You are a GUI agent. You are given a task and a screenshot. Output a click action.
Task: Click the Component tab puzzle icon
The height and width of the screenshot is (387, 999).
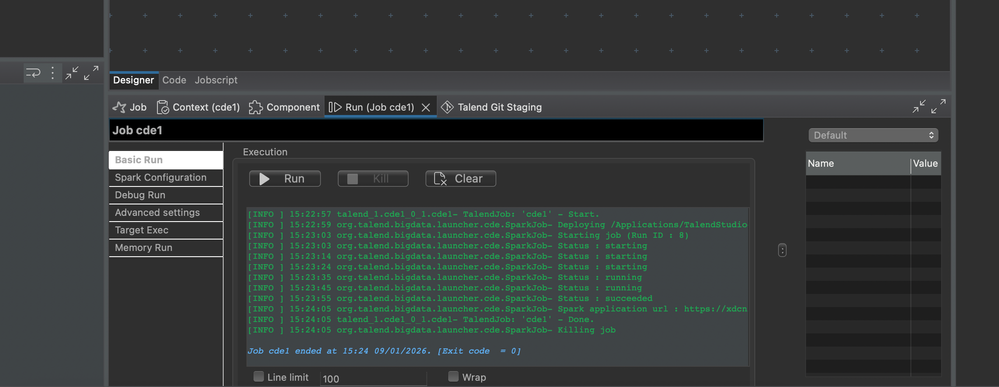click(x=255, y=107)
